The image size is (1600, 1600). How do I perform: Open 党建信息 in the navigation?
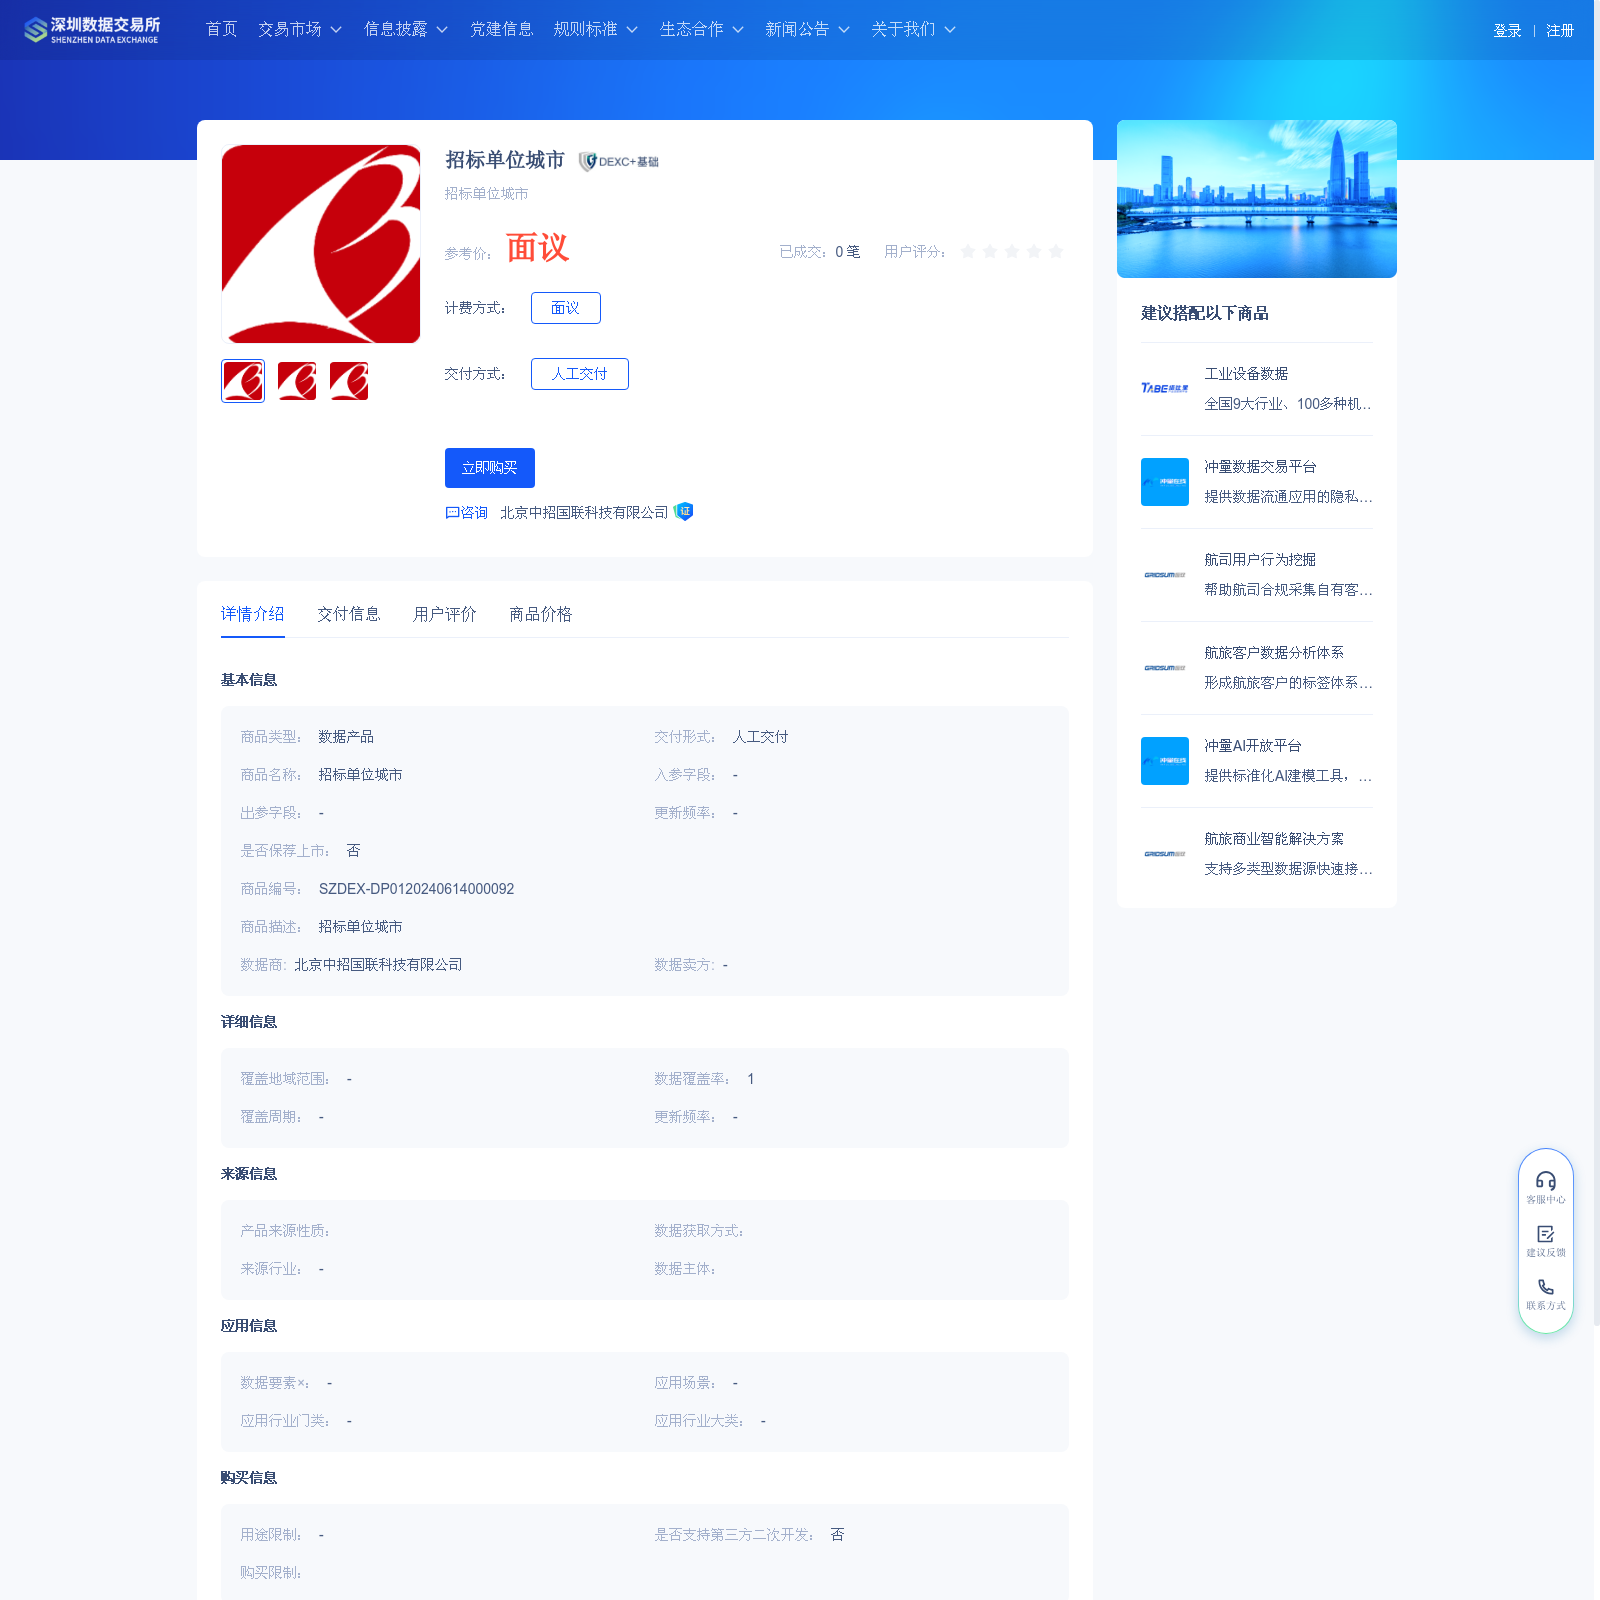[x=502, y=29]
